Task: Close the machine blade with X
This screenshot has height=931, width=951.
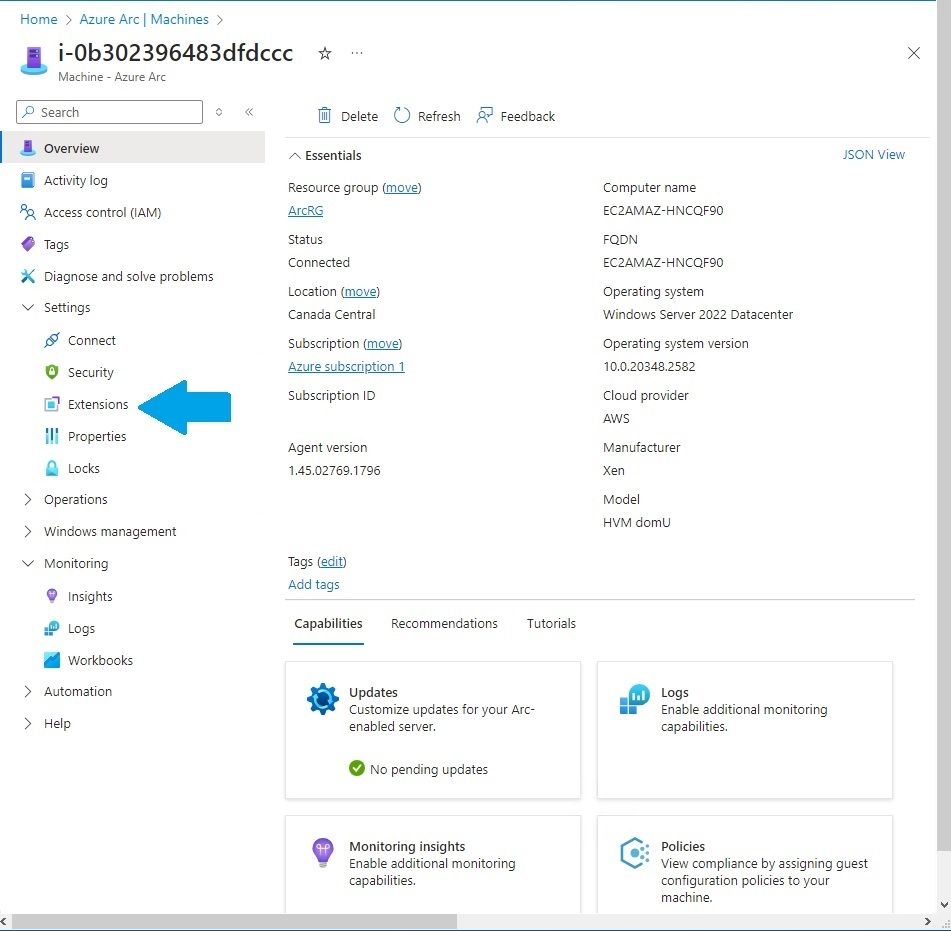Action: pos(913,53)
